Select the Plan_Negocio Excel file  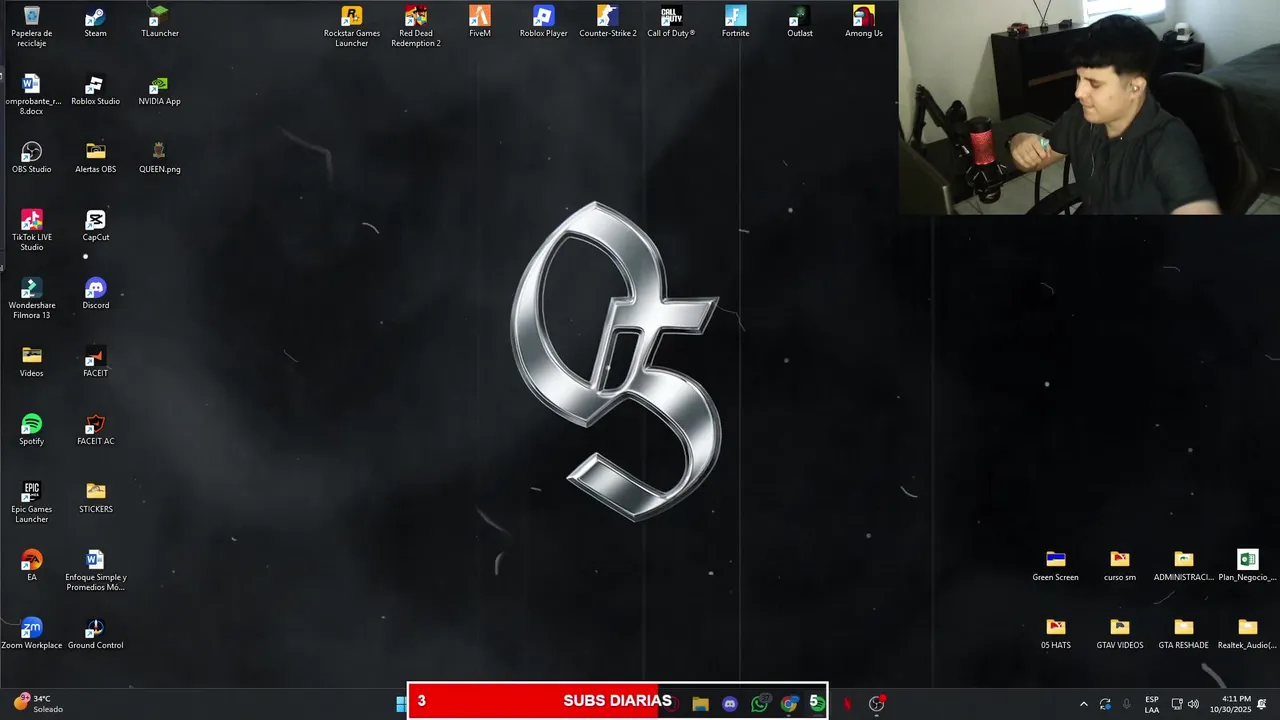tap(1247, 566)
